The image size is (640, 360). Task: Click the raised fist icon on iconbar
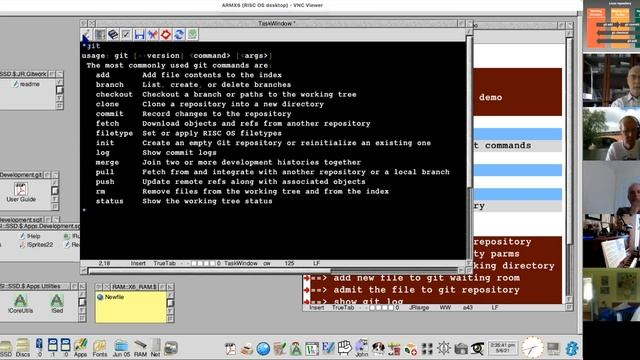click(x=344, y=348)
